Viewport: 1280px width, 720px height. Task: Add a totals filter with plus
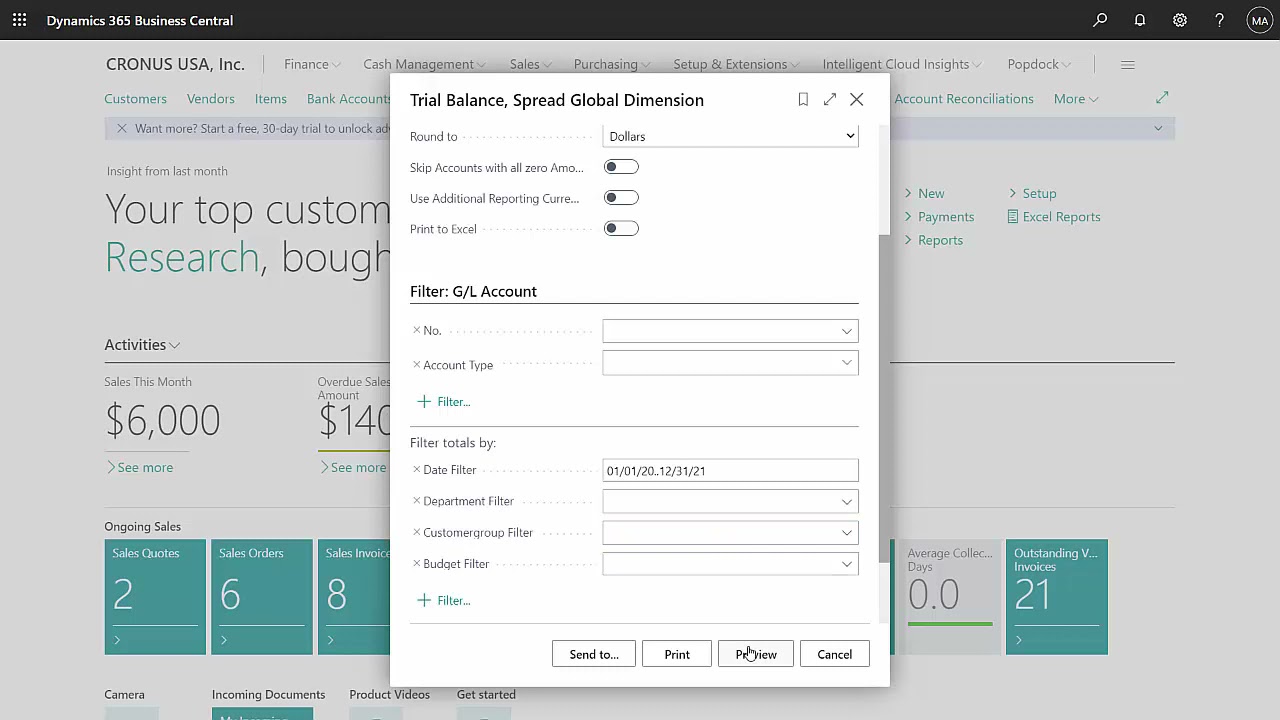[x=443, y=600]
